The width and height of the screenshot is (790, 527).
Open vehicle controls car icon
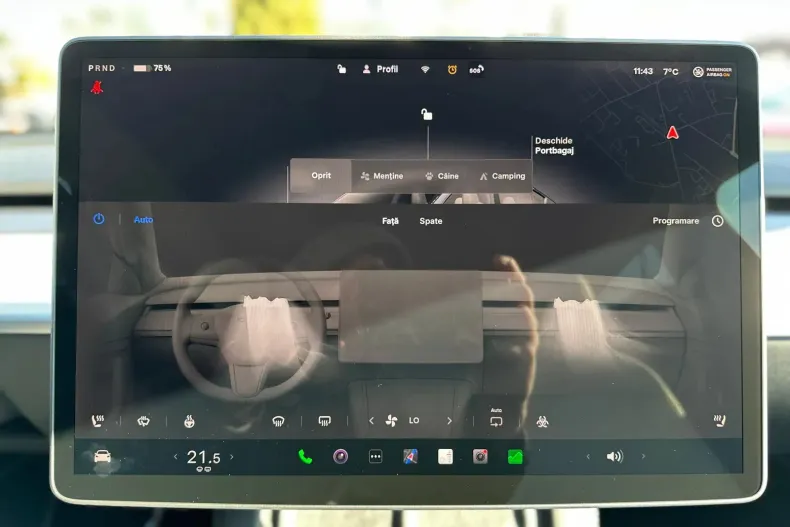[103, 456]
